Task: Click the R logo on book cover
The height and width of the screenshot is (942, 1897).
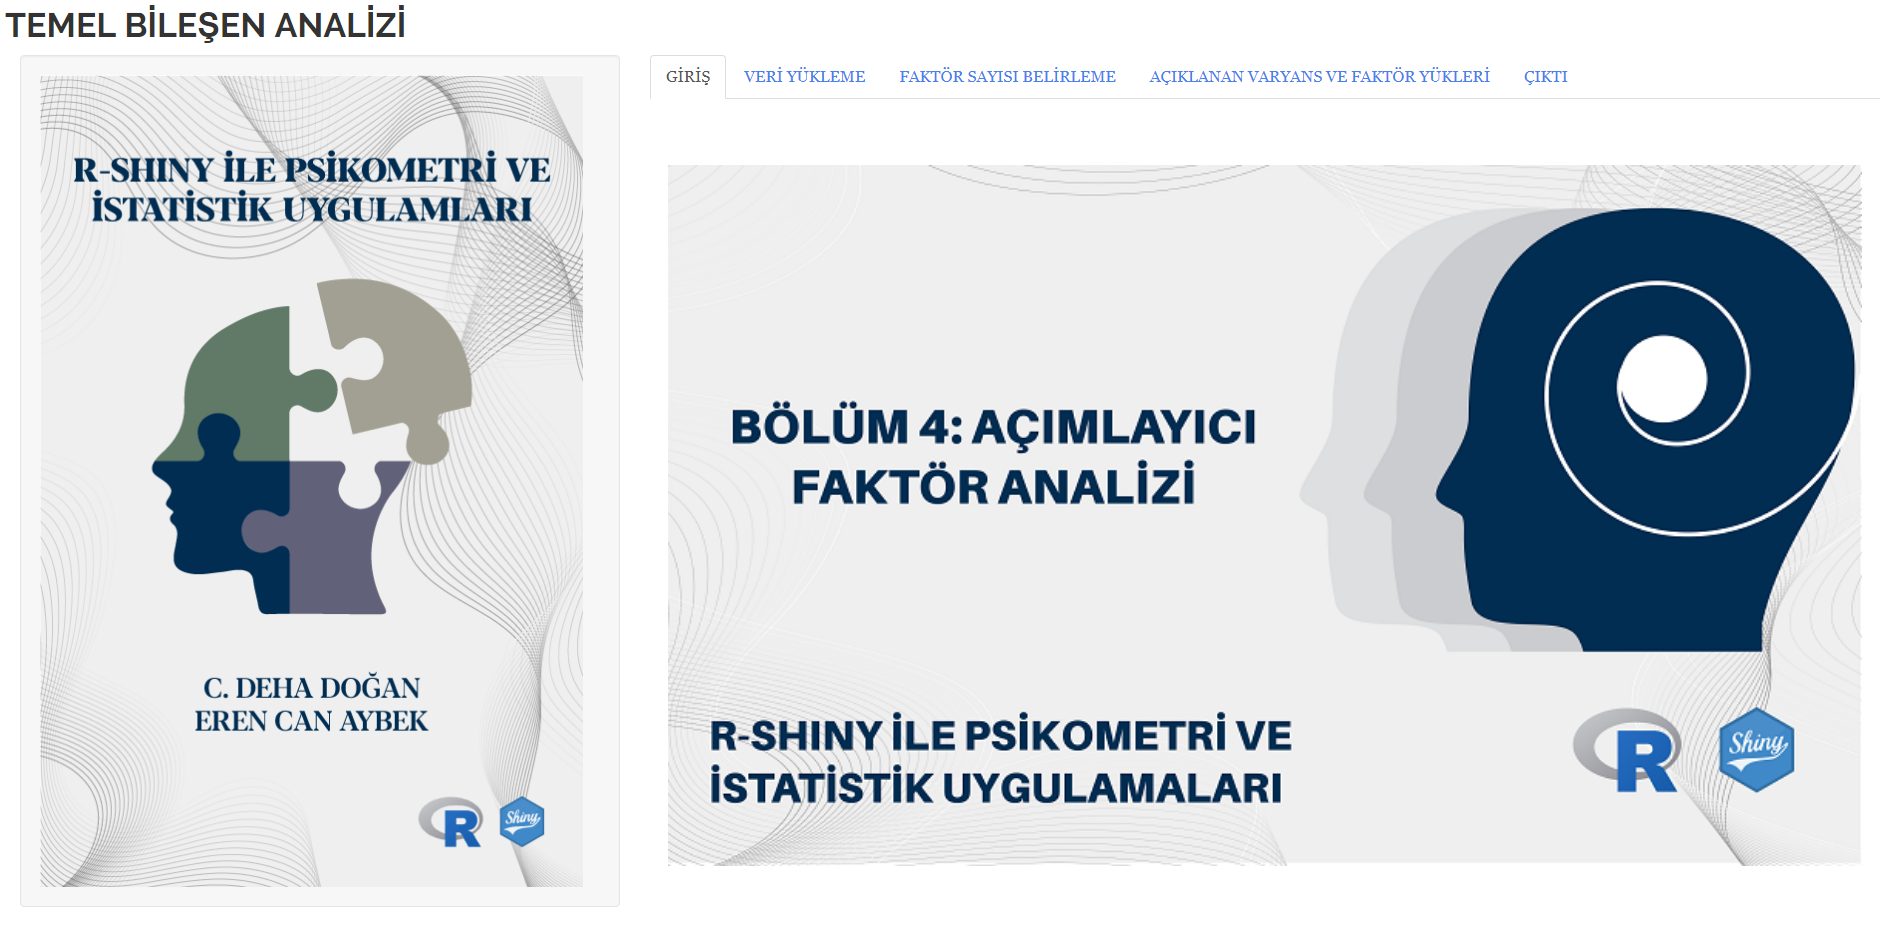Action: (x=452, y=822)
